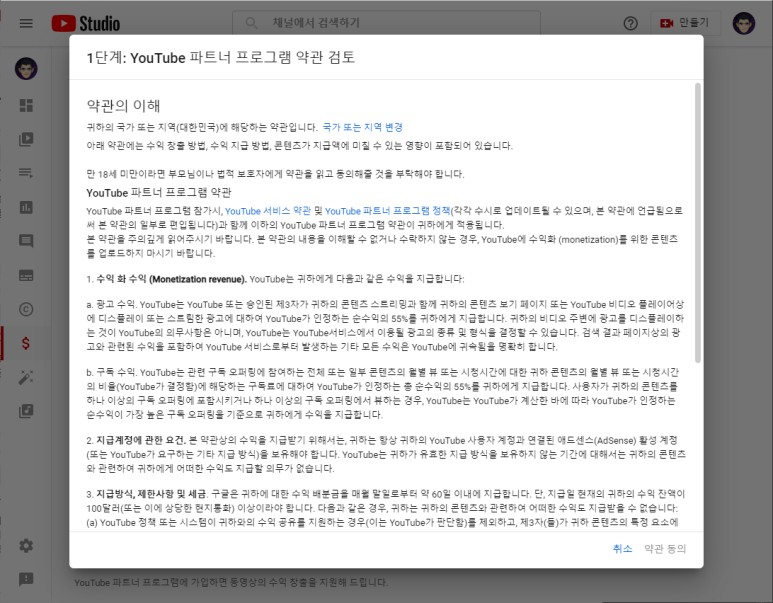Click the YouTube 파트너 프로그램 약관 subheading

tap(159, 192)
